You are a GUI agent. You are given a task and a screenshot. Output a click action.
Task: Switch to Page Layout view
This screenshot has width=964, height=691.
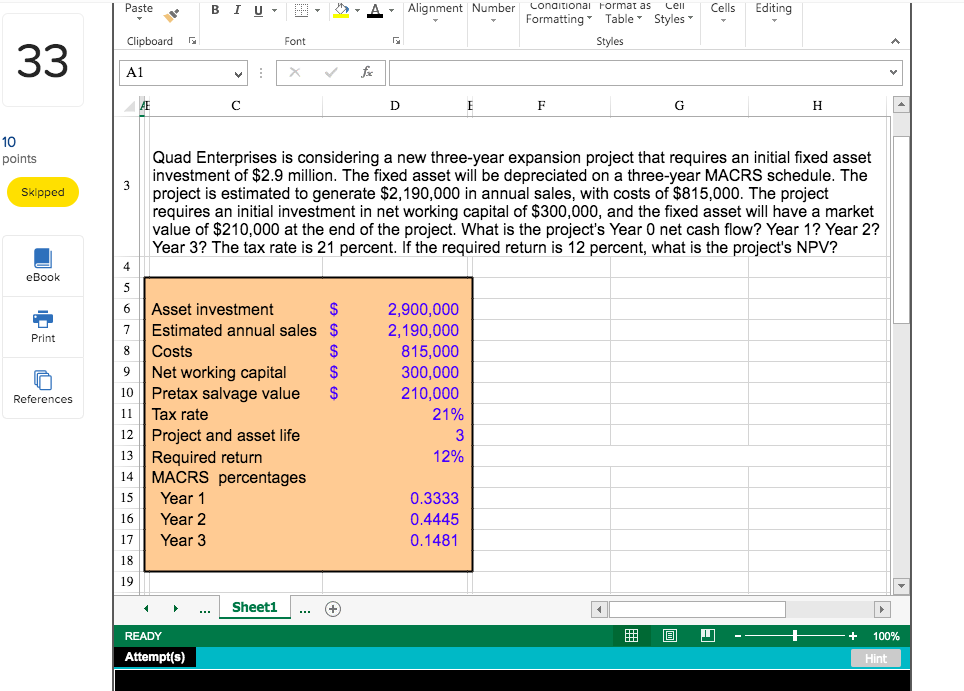coord(669,636)
